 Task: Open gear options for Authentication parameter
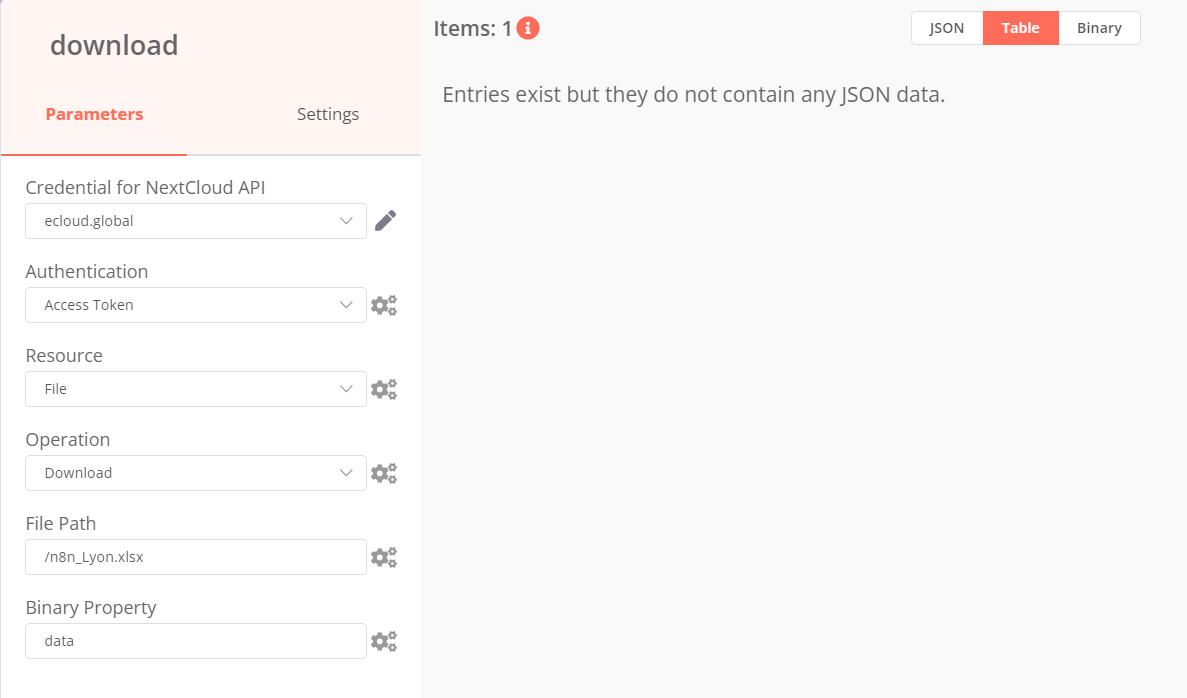[384, 305]
